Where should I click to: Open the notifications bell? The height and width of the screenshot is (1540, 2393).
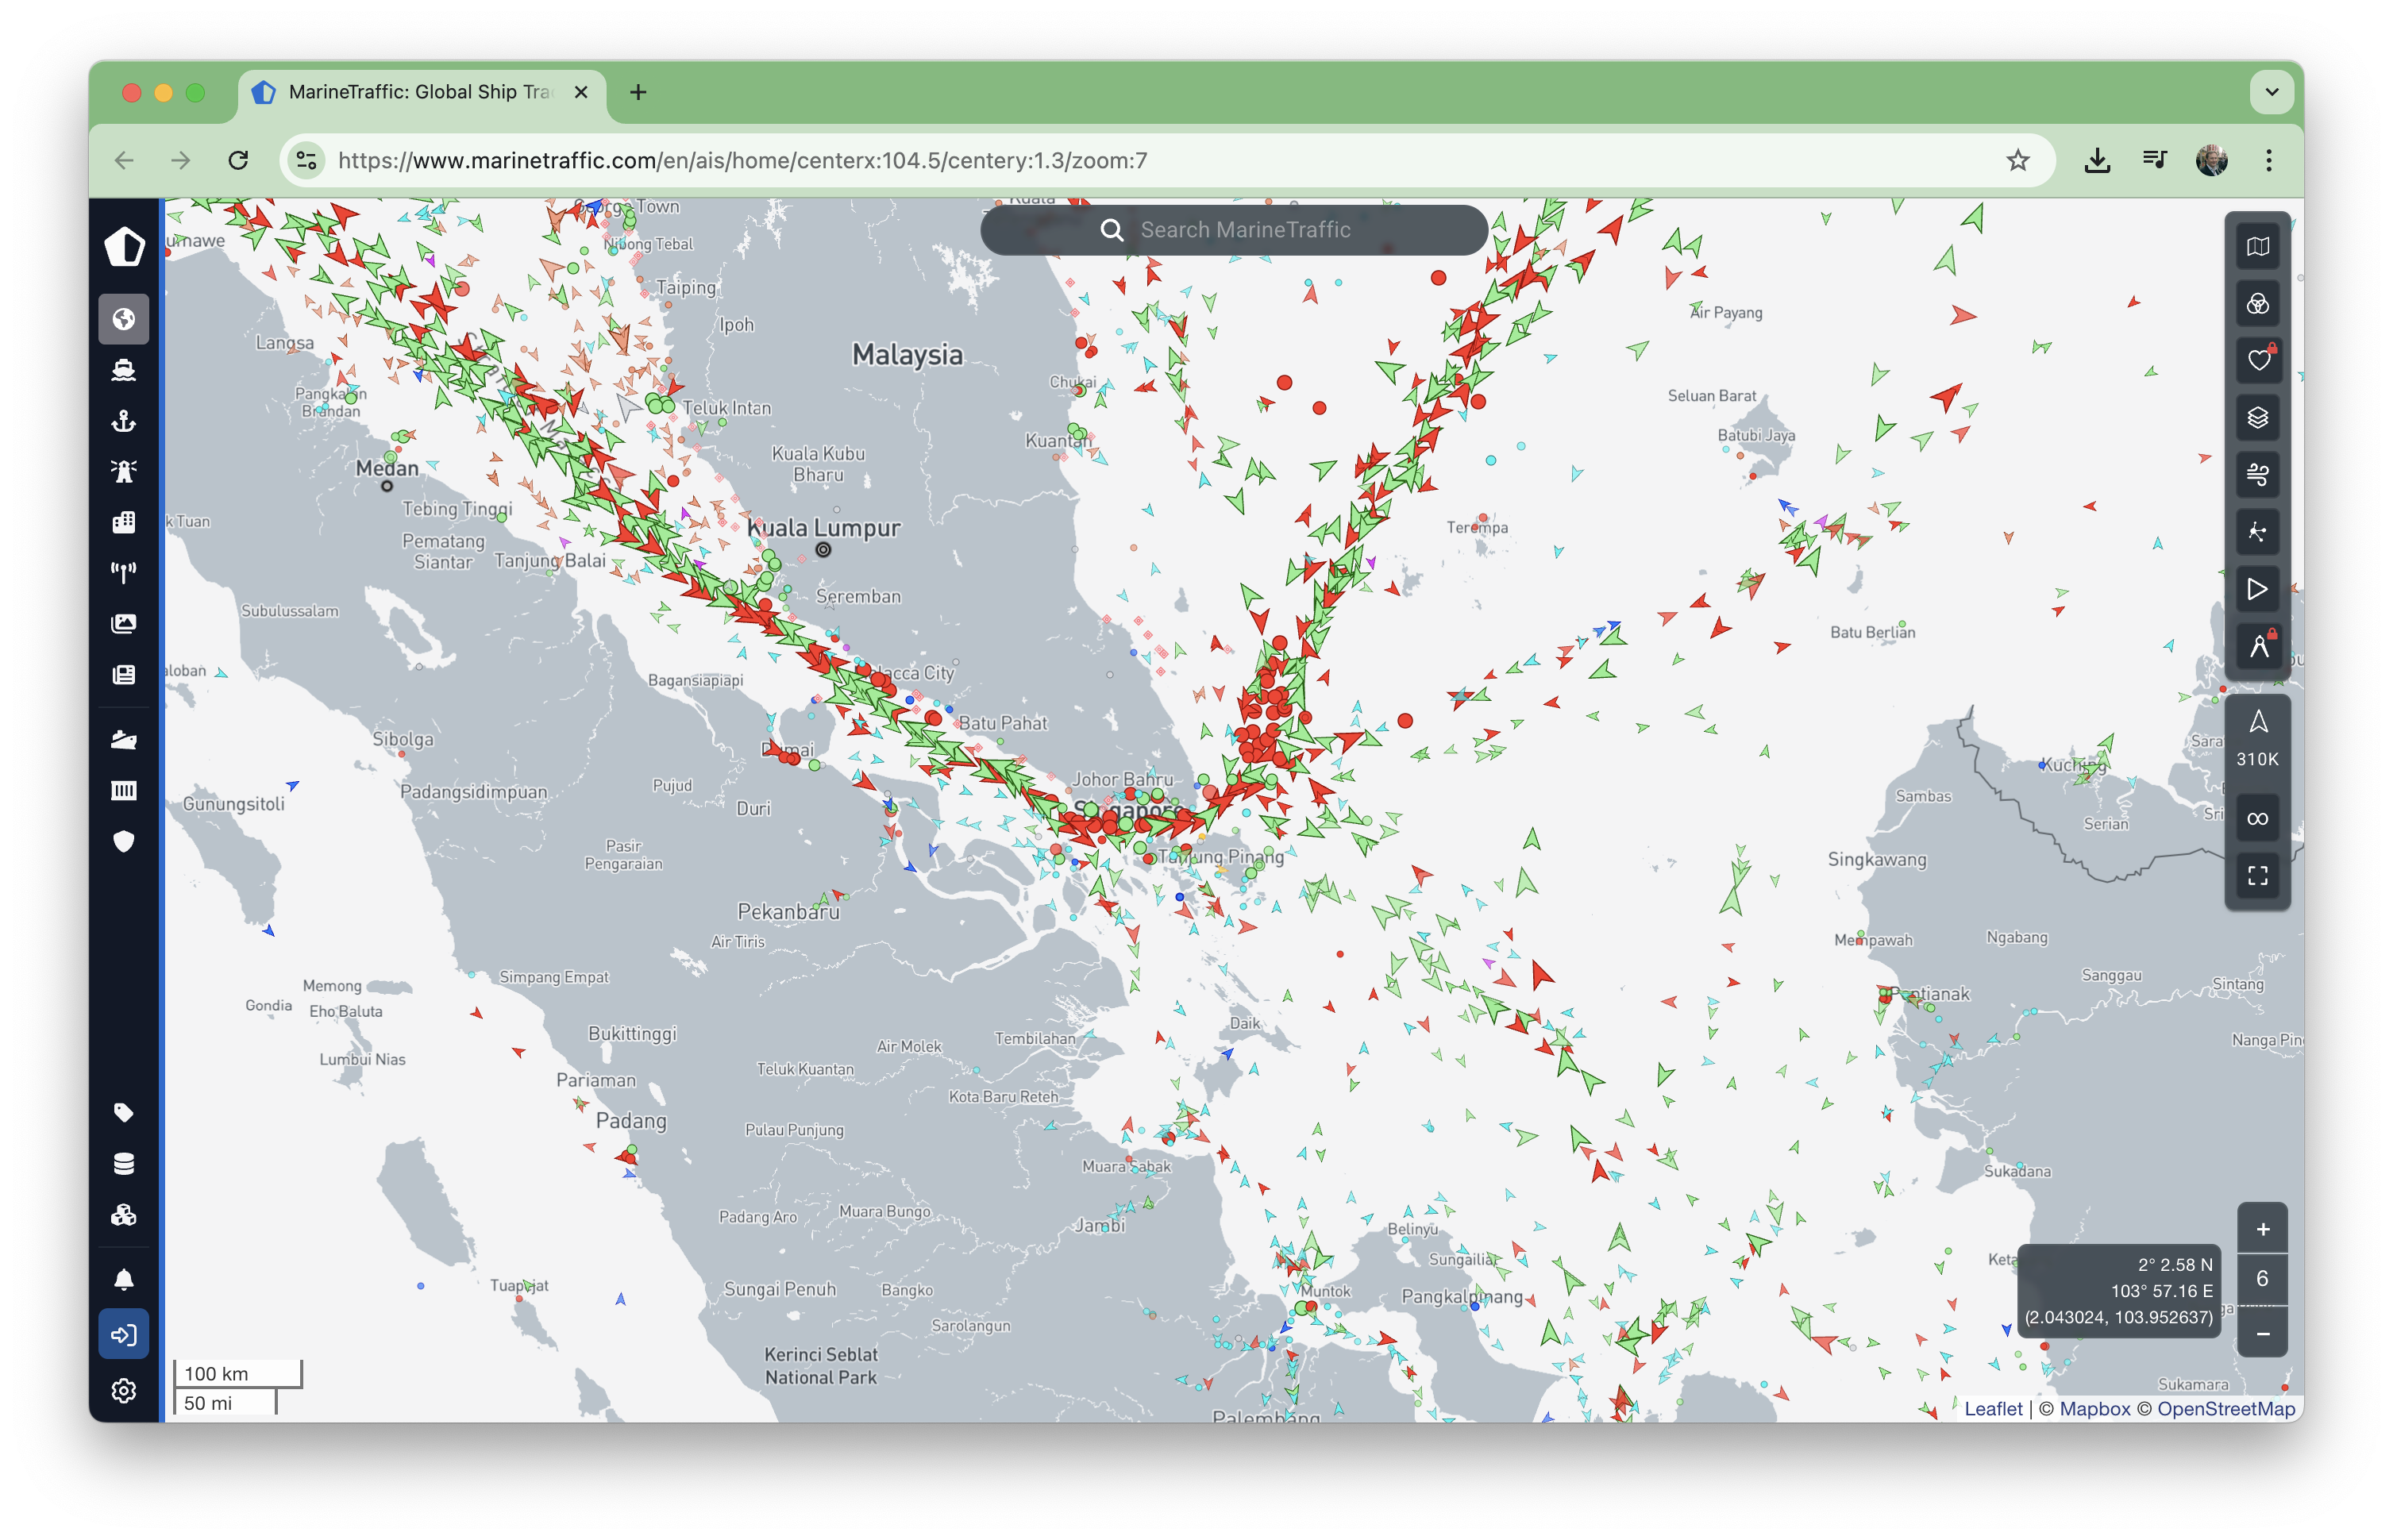pyautogui.click(x=124, y=1277)
